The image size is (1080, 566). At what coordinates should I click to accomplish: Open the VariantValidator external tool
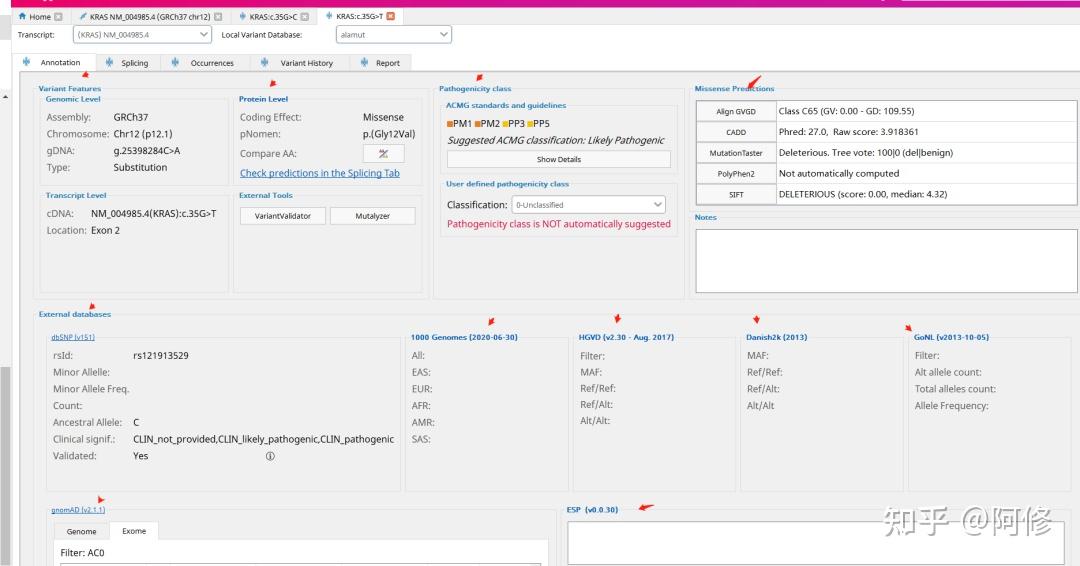(282, 216)
